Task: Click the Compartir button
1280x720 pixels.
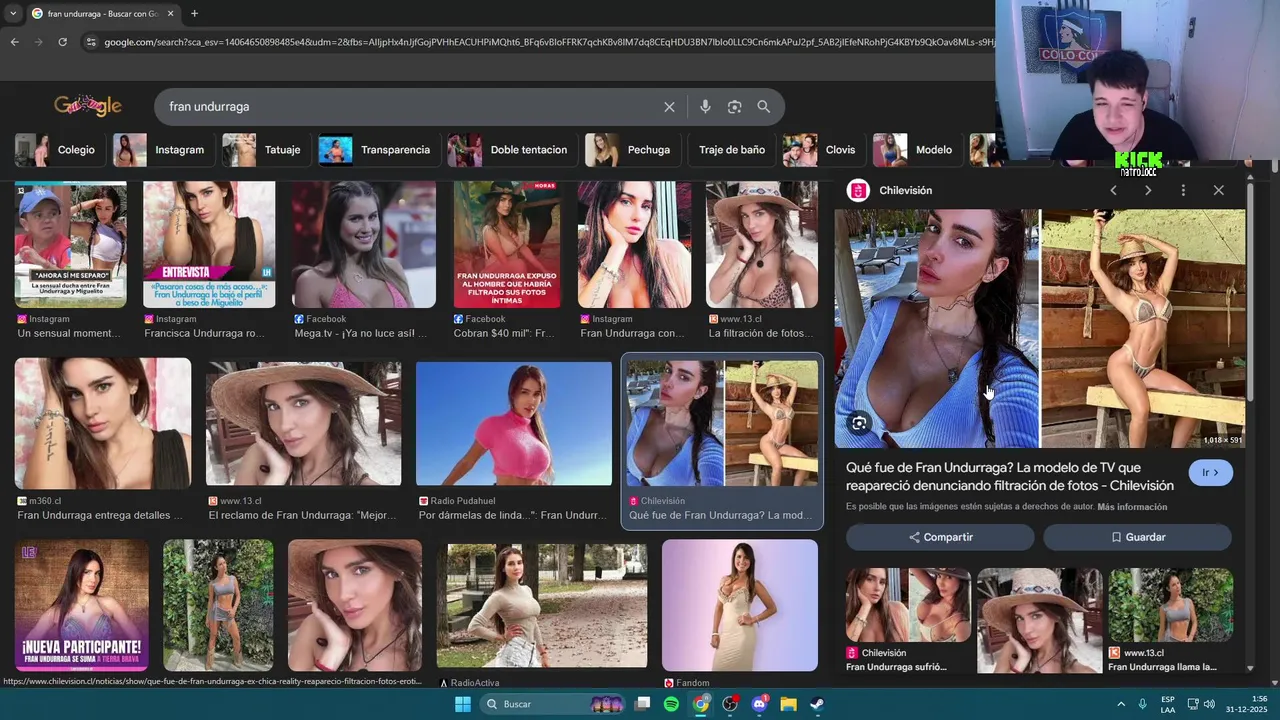Action: click(x=940, y=537)
